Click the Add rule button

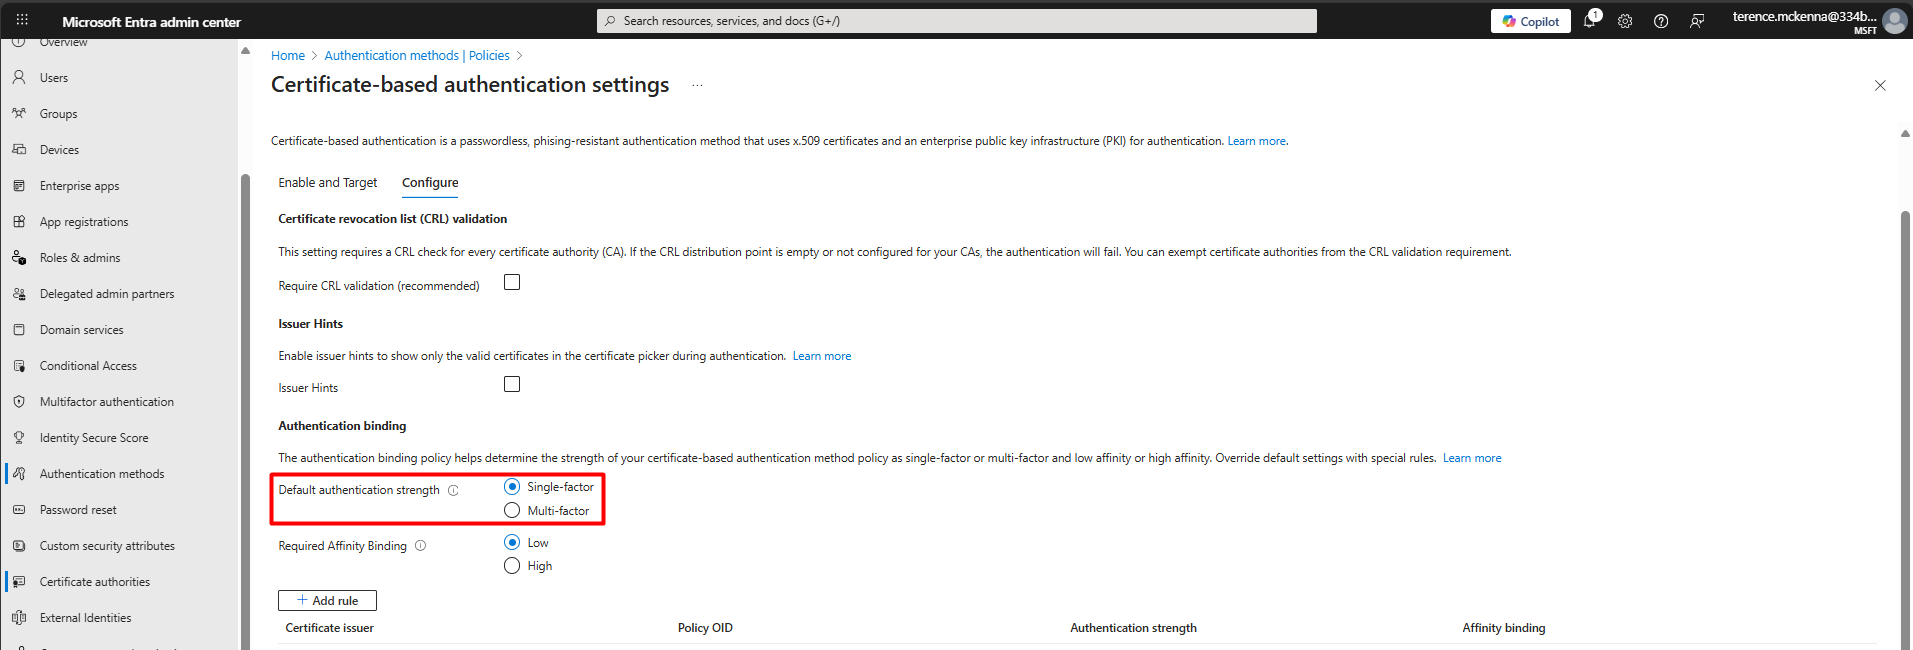click(x=327, y=601)
